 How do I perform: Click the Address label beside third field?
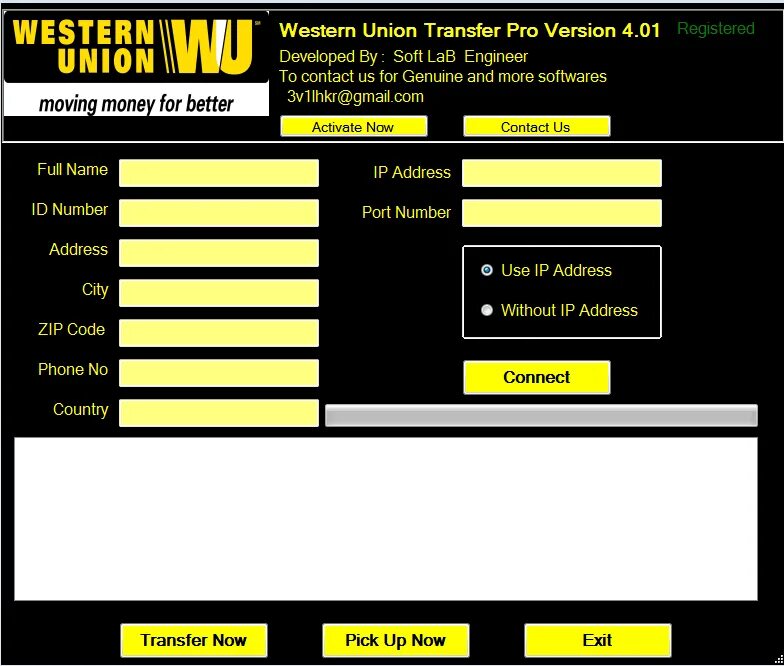pos(78,250)
